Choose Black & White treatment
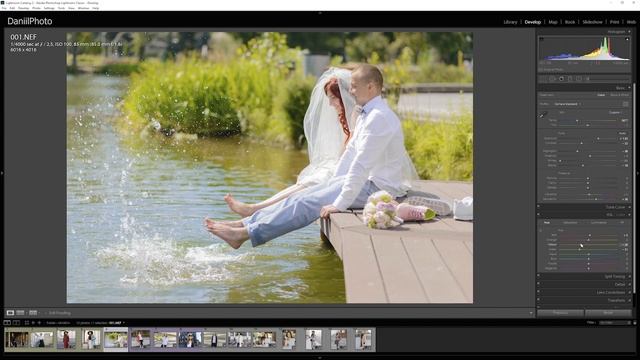The height and width of the screenshot is (360, 640). click(620, 95)
